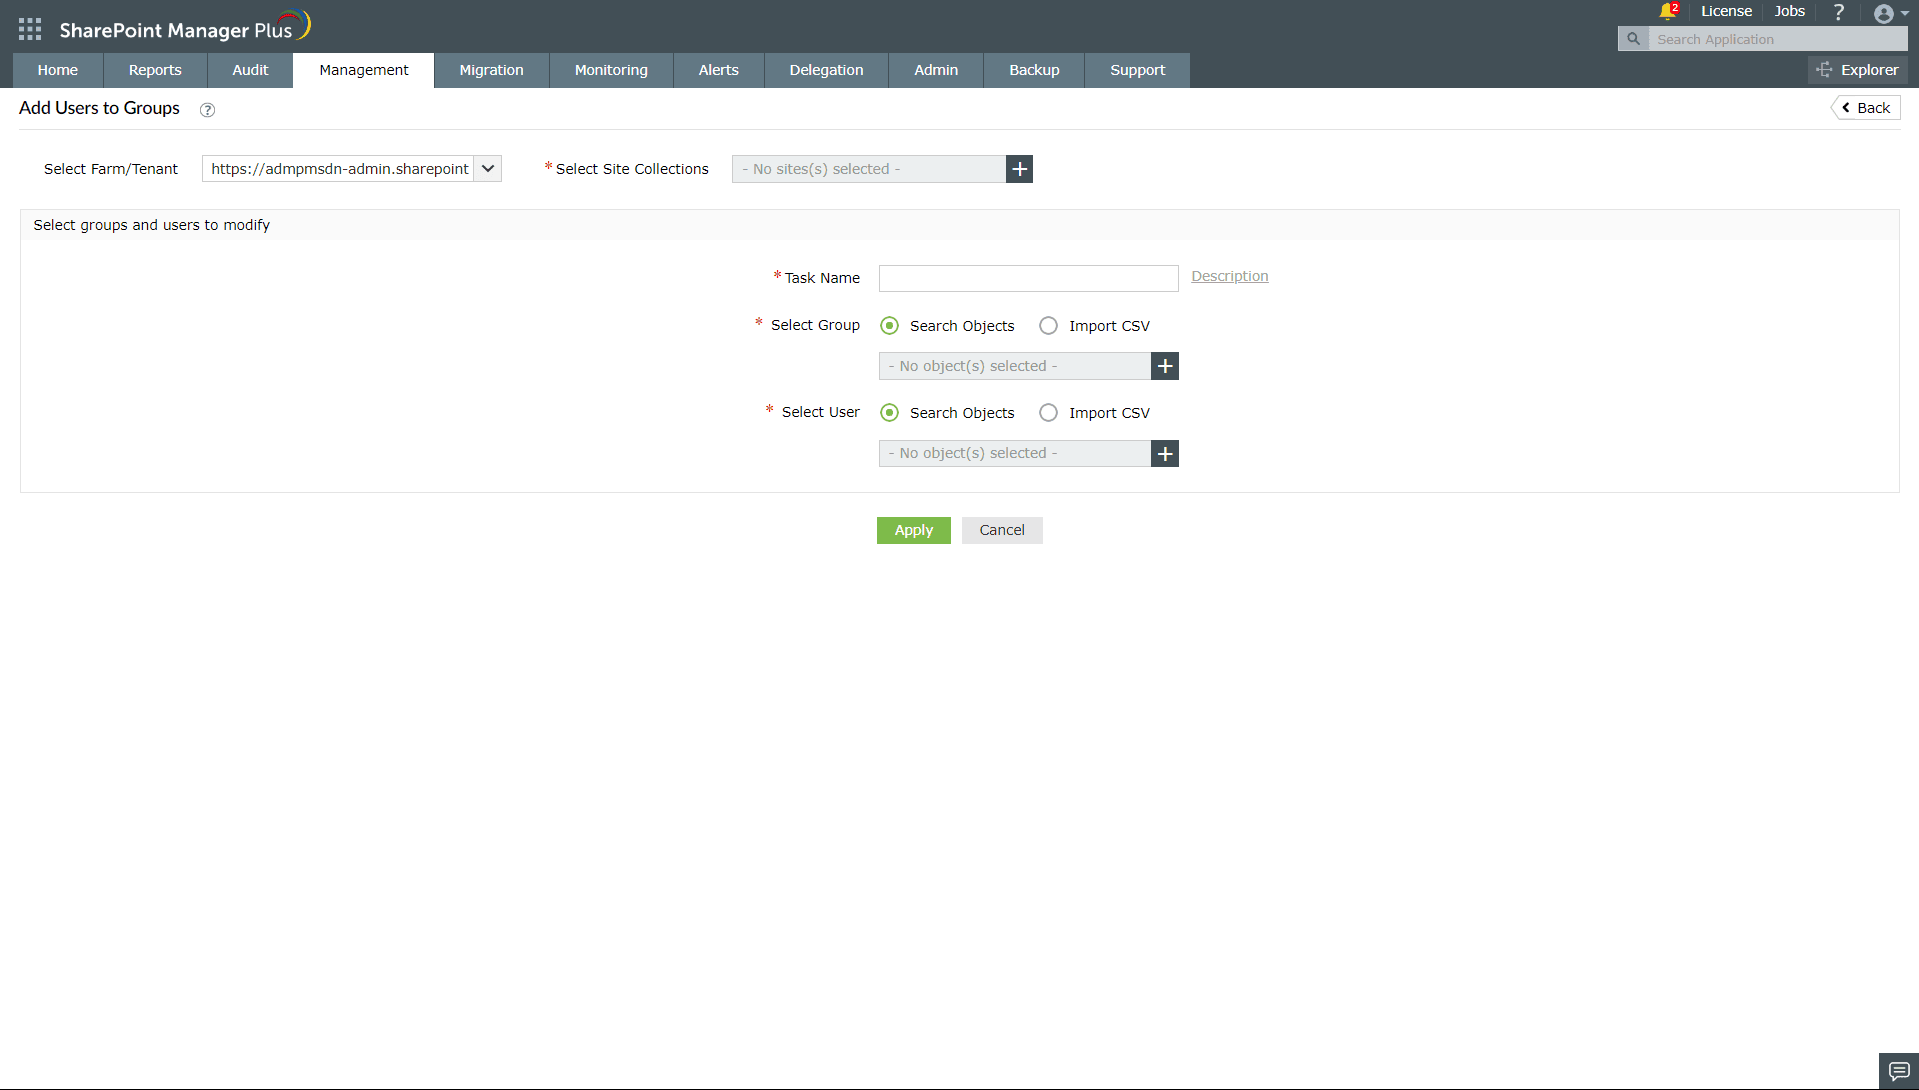1919x1090 pixels.
Task: Select Import CSV for Select User
Action: click(1048, 413)
